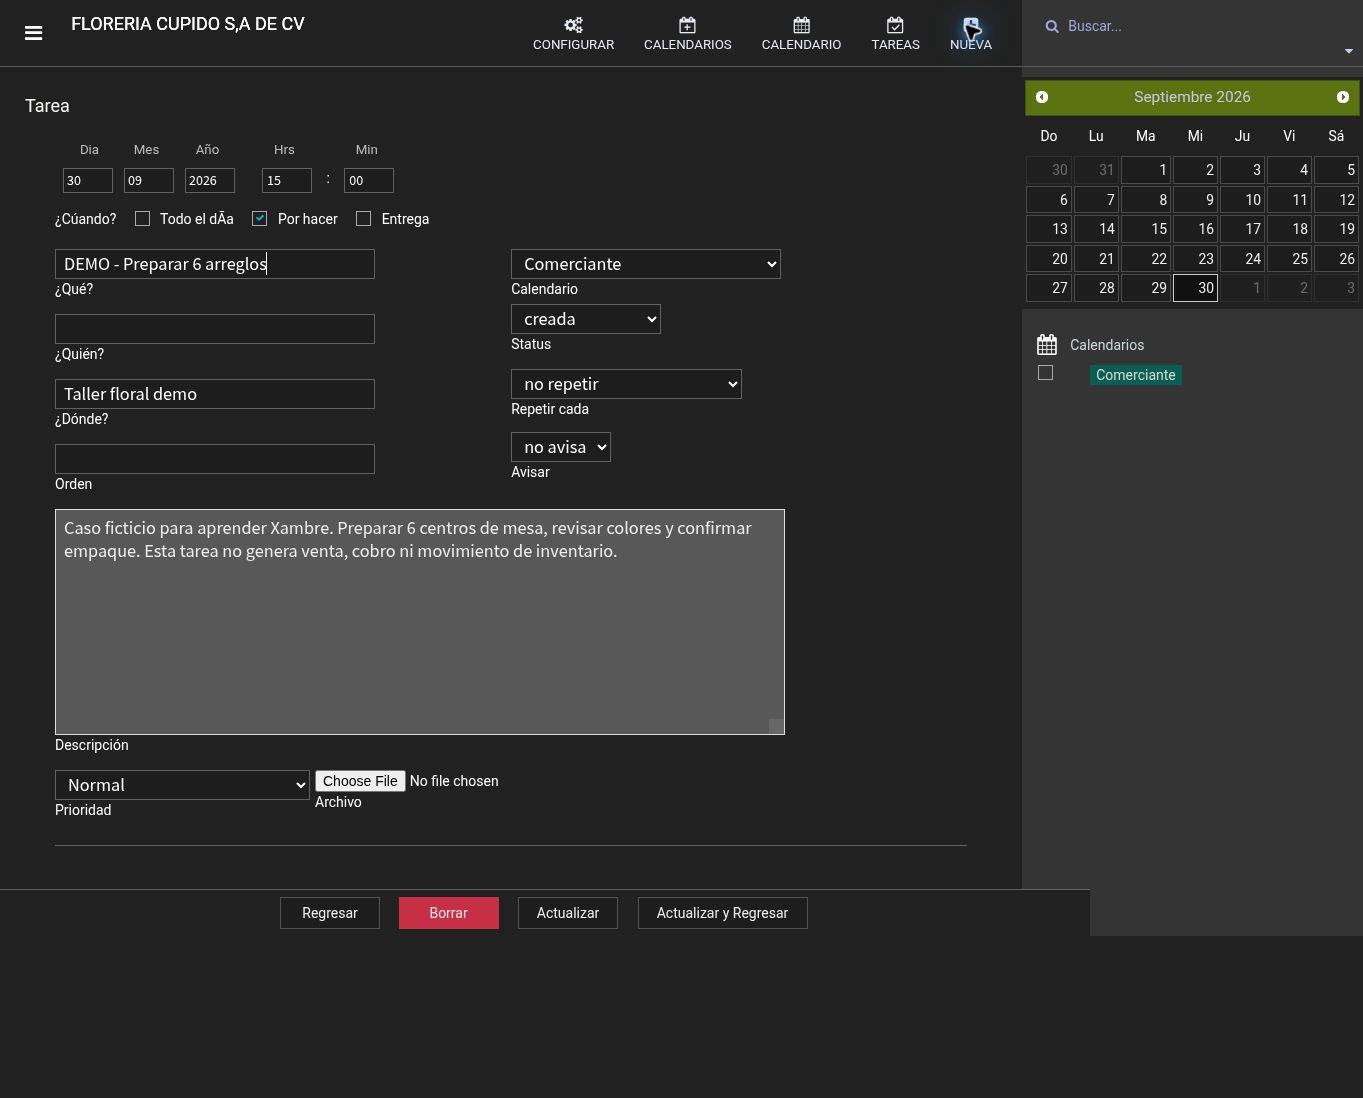The image size is (1363, 1098).
Task: Select day 15 in September calendar
Action: [x=1145, y=229]
